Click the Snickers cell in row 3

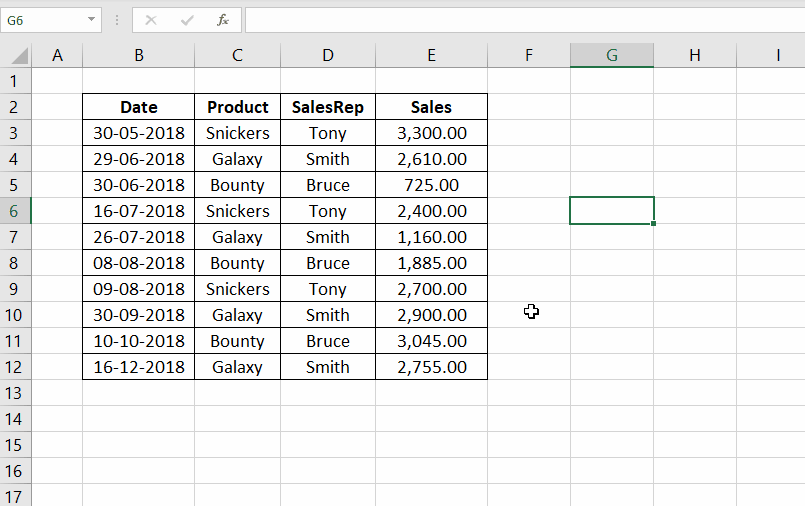click(238, 133)
